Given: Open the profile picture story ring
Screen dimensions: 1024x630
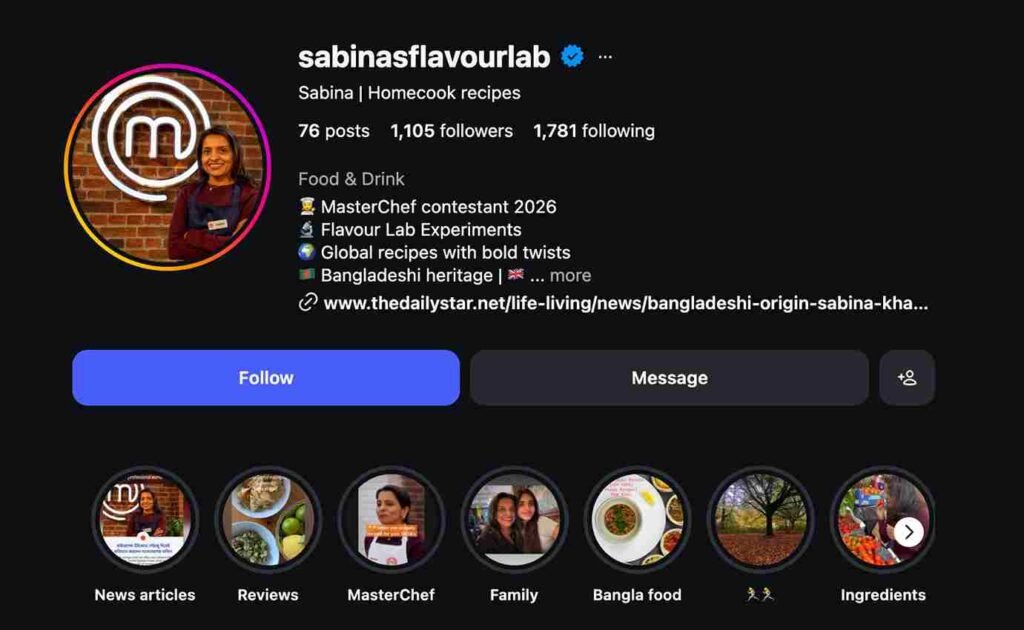Looking at the screenshot, I should pyautogui.click(x=168, y=167).
